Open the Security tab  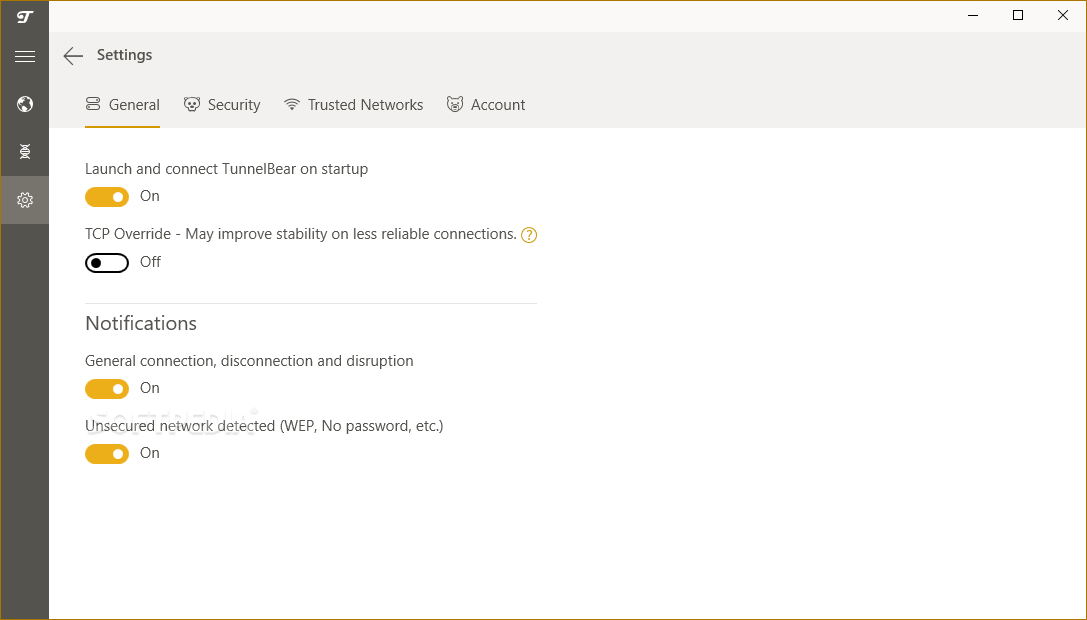(x=222, y=105)
